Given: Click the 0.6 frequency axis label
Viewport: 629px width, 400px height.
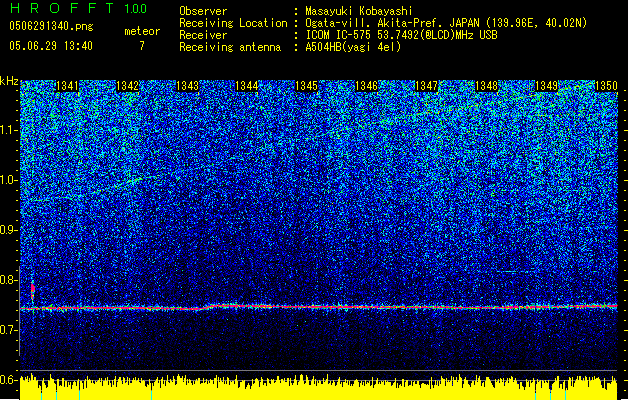Looking at the screenshot, I should tap(9, 380).
